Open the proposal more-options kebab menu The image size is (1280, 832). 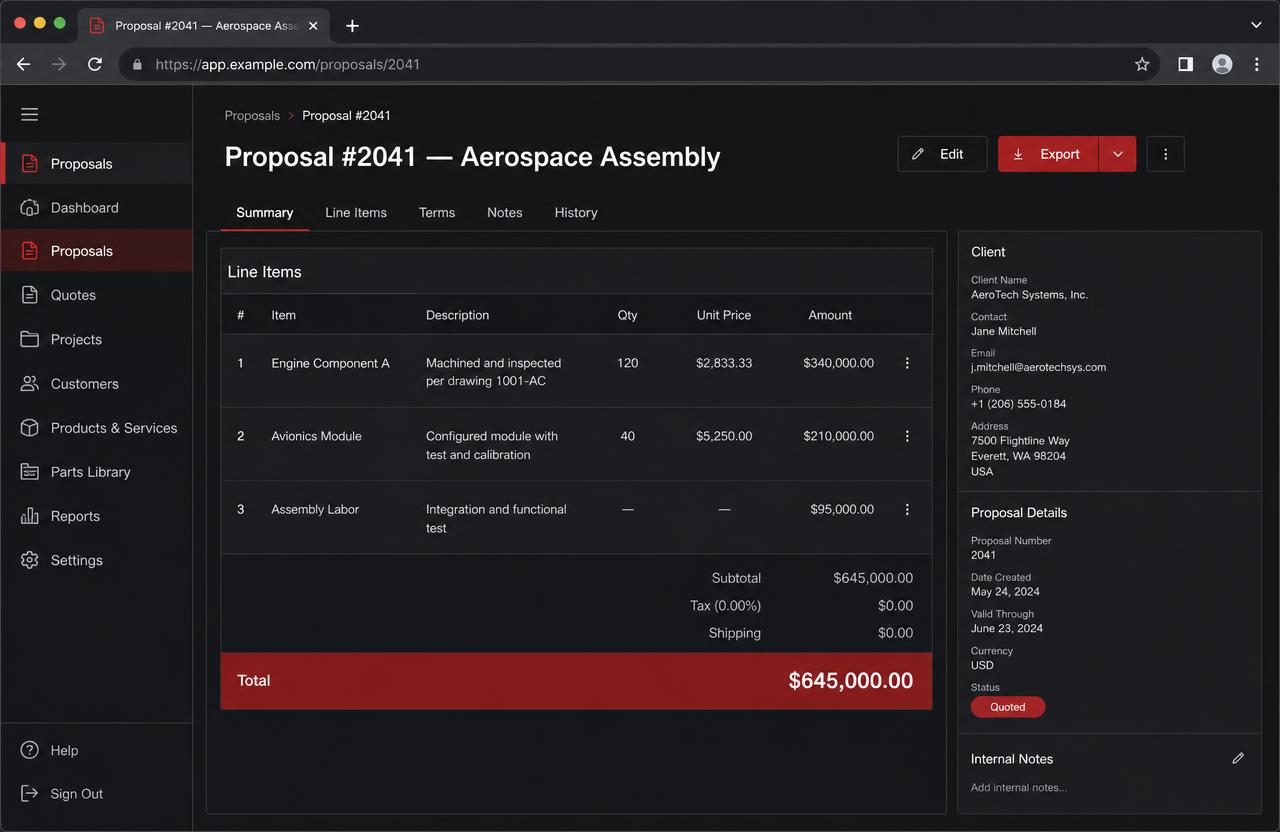pos(1165,154)
